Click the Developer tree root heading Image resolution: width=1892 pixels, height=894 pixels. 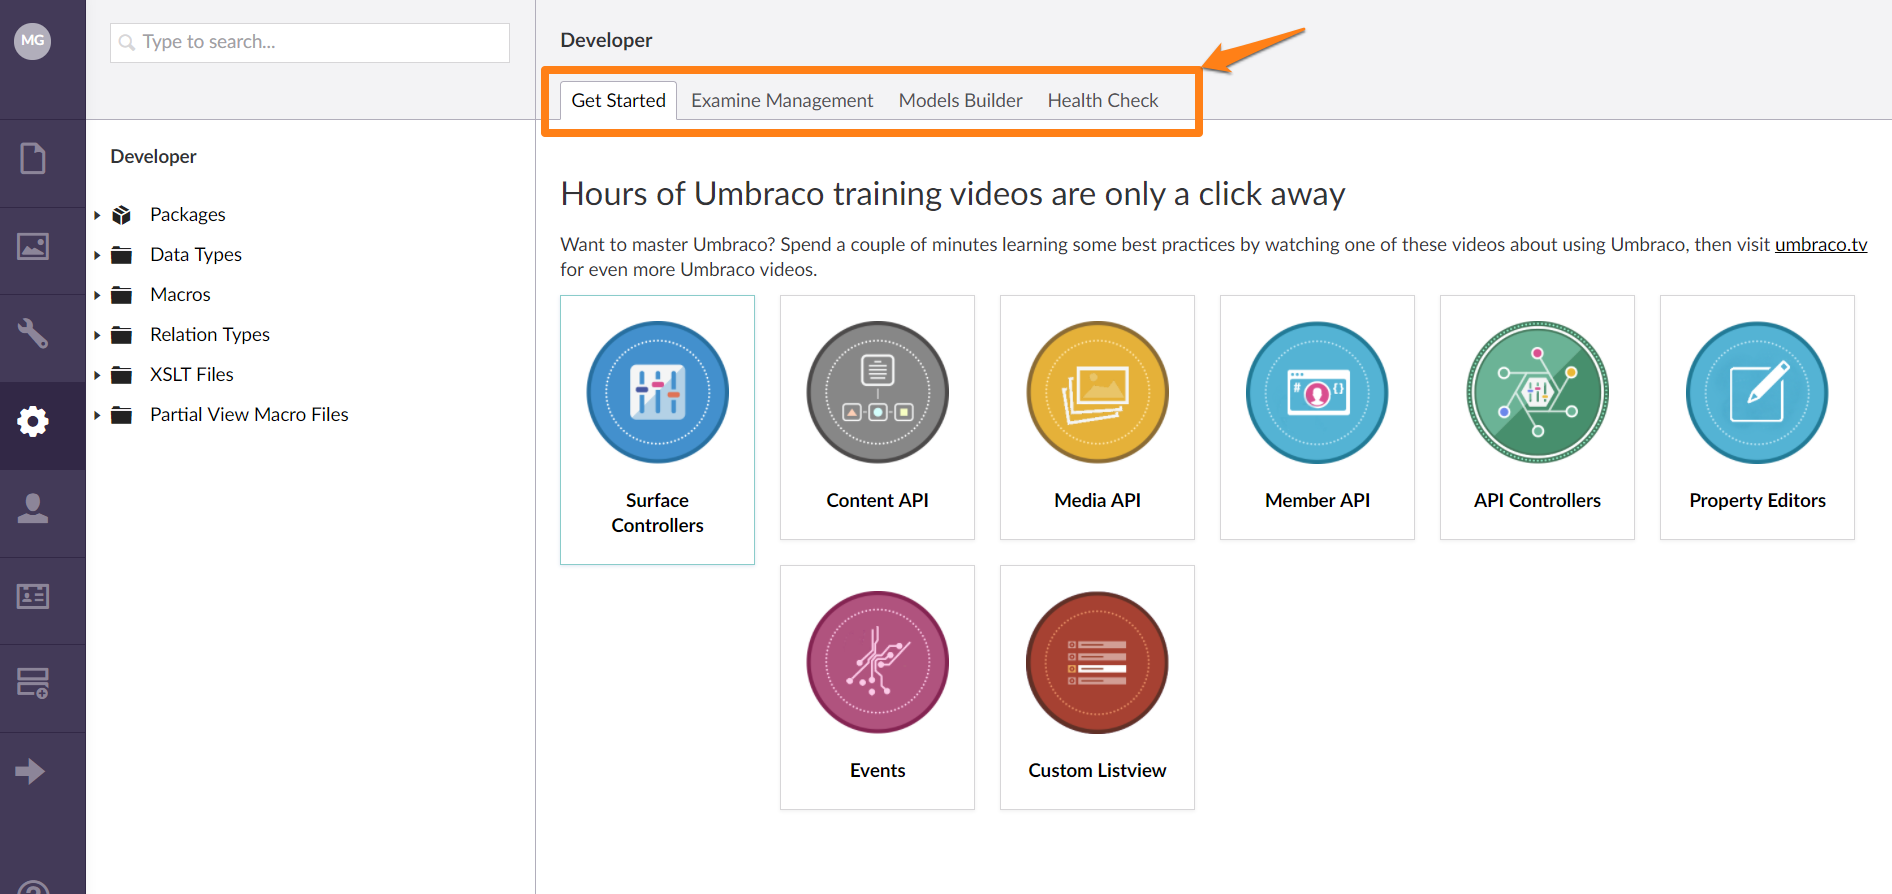point(153,156)
